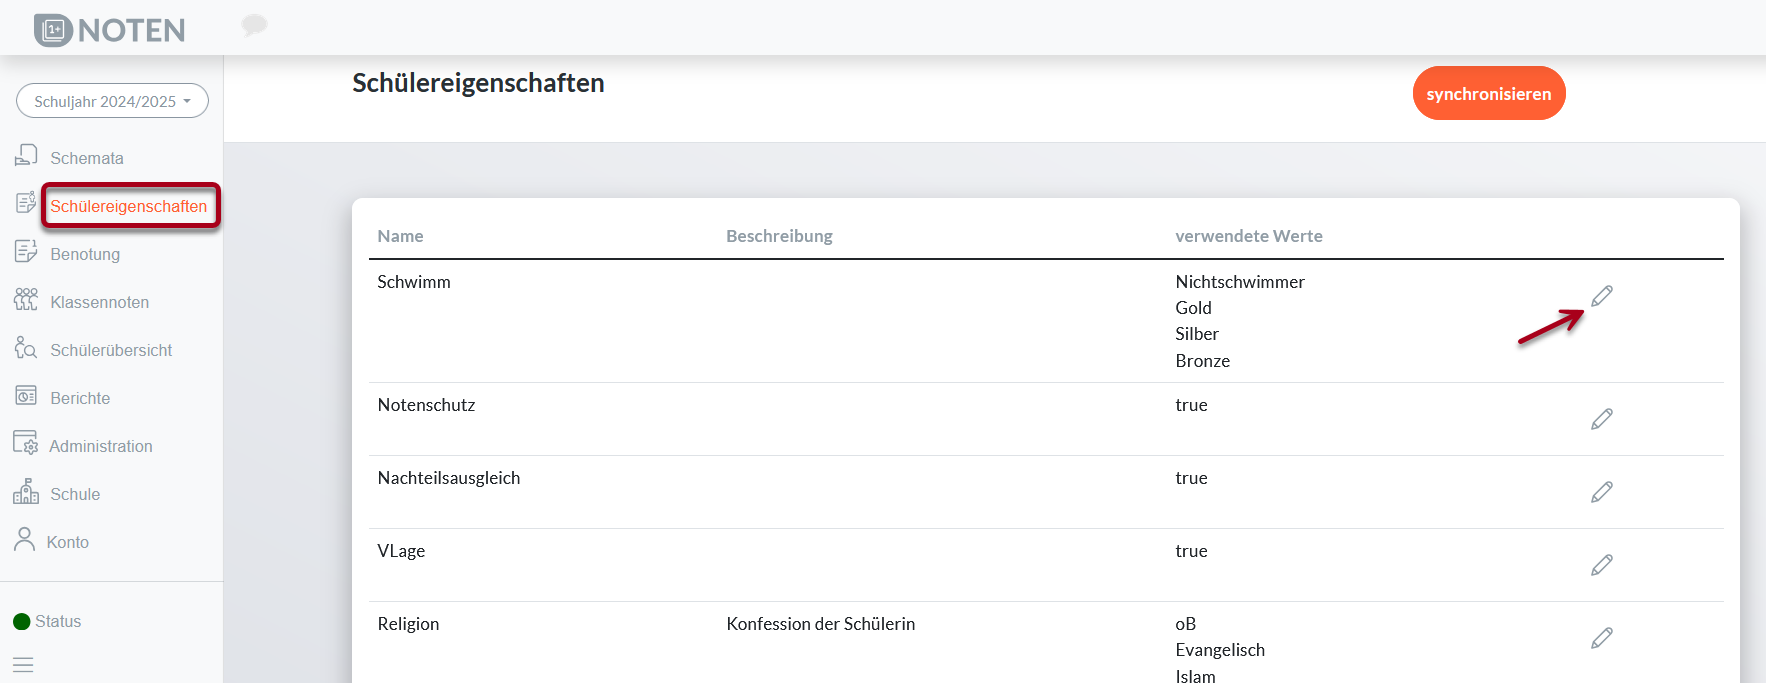Open the chat bubble icon in header
The width and height of the screenshot is (1766, 683).
(255, 25)
